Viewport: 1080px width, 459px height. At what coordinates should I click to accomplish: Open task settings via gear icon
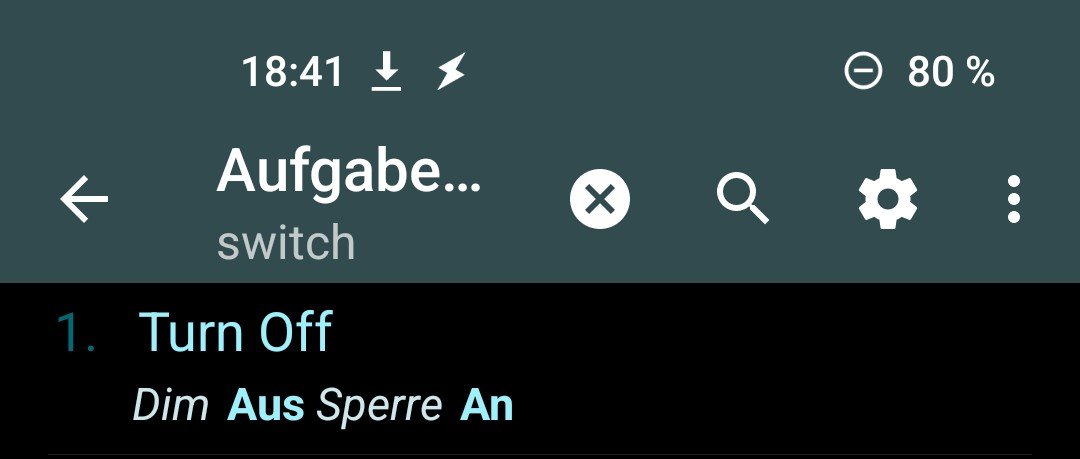[887, 198]
